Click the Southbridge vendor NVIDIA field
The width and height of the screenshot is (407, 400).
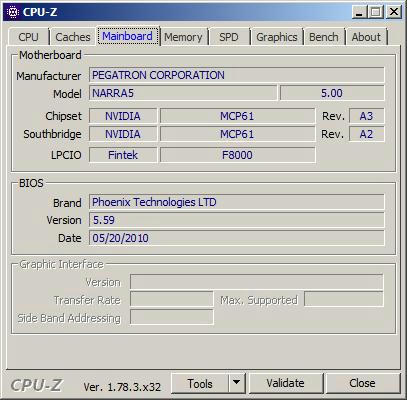(x=123, y=134)
